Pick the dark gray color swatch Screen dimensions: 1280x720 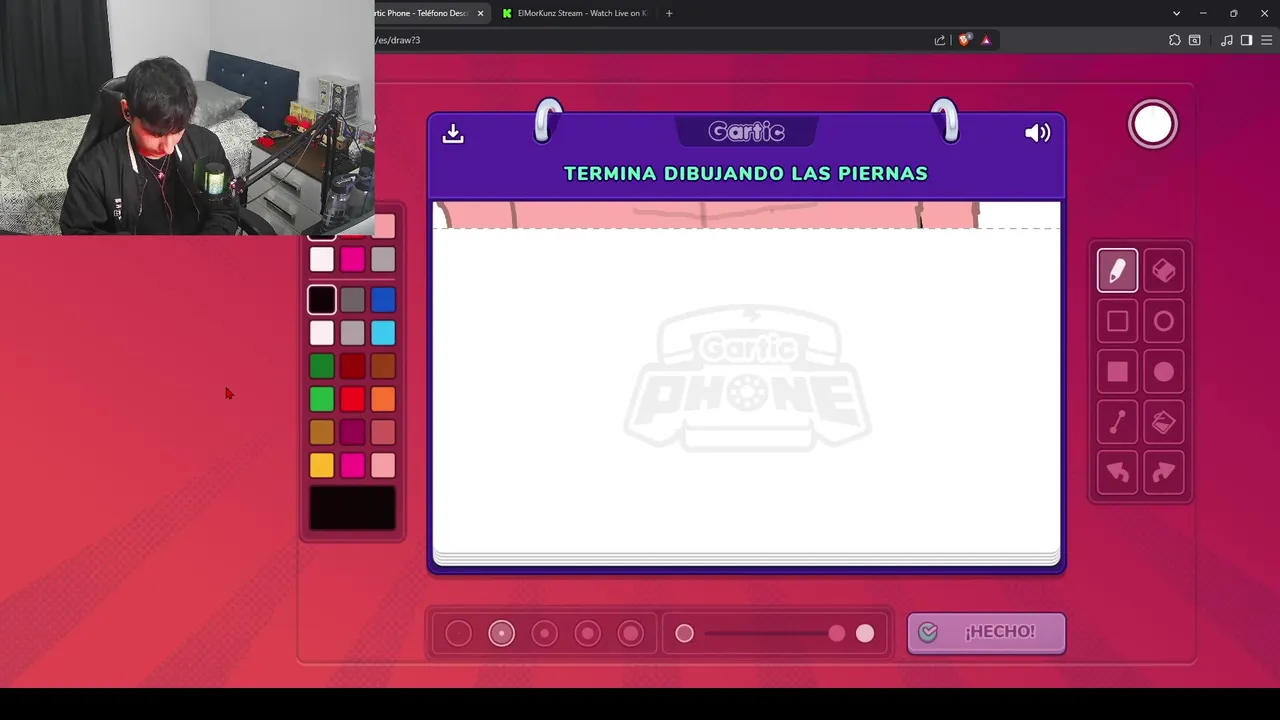point(352,300)
